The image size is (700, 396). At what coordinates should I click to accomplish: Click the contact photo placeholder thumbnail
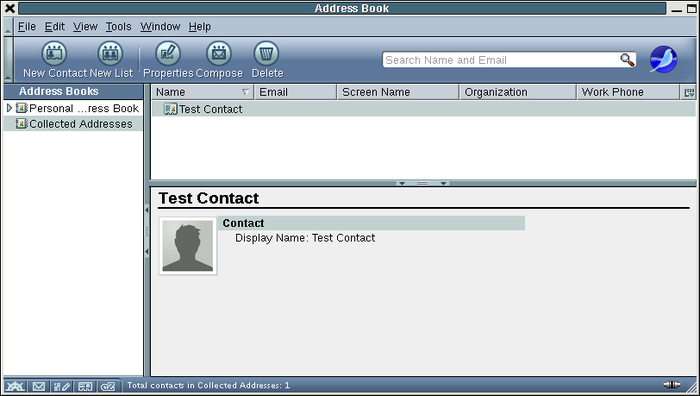188,246
